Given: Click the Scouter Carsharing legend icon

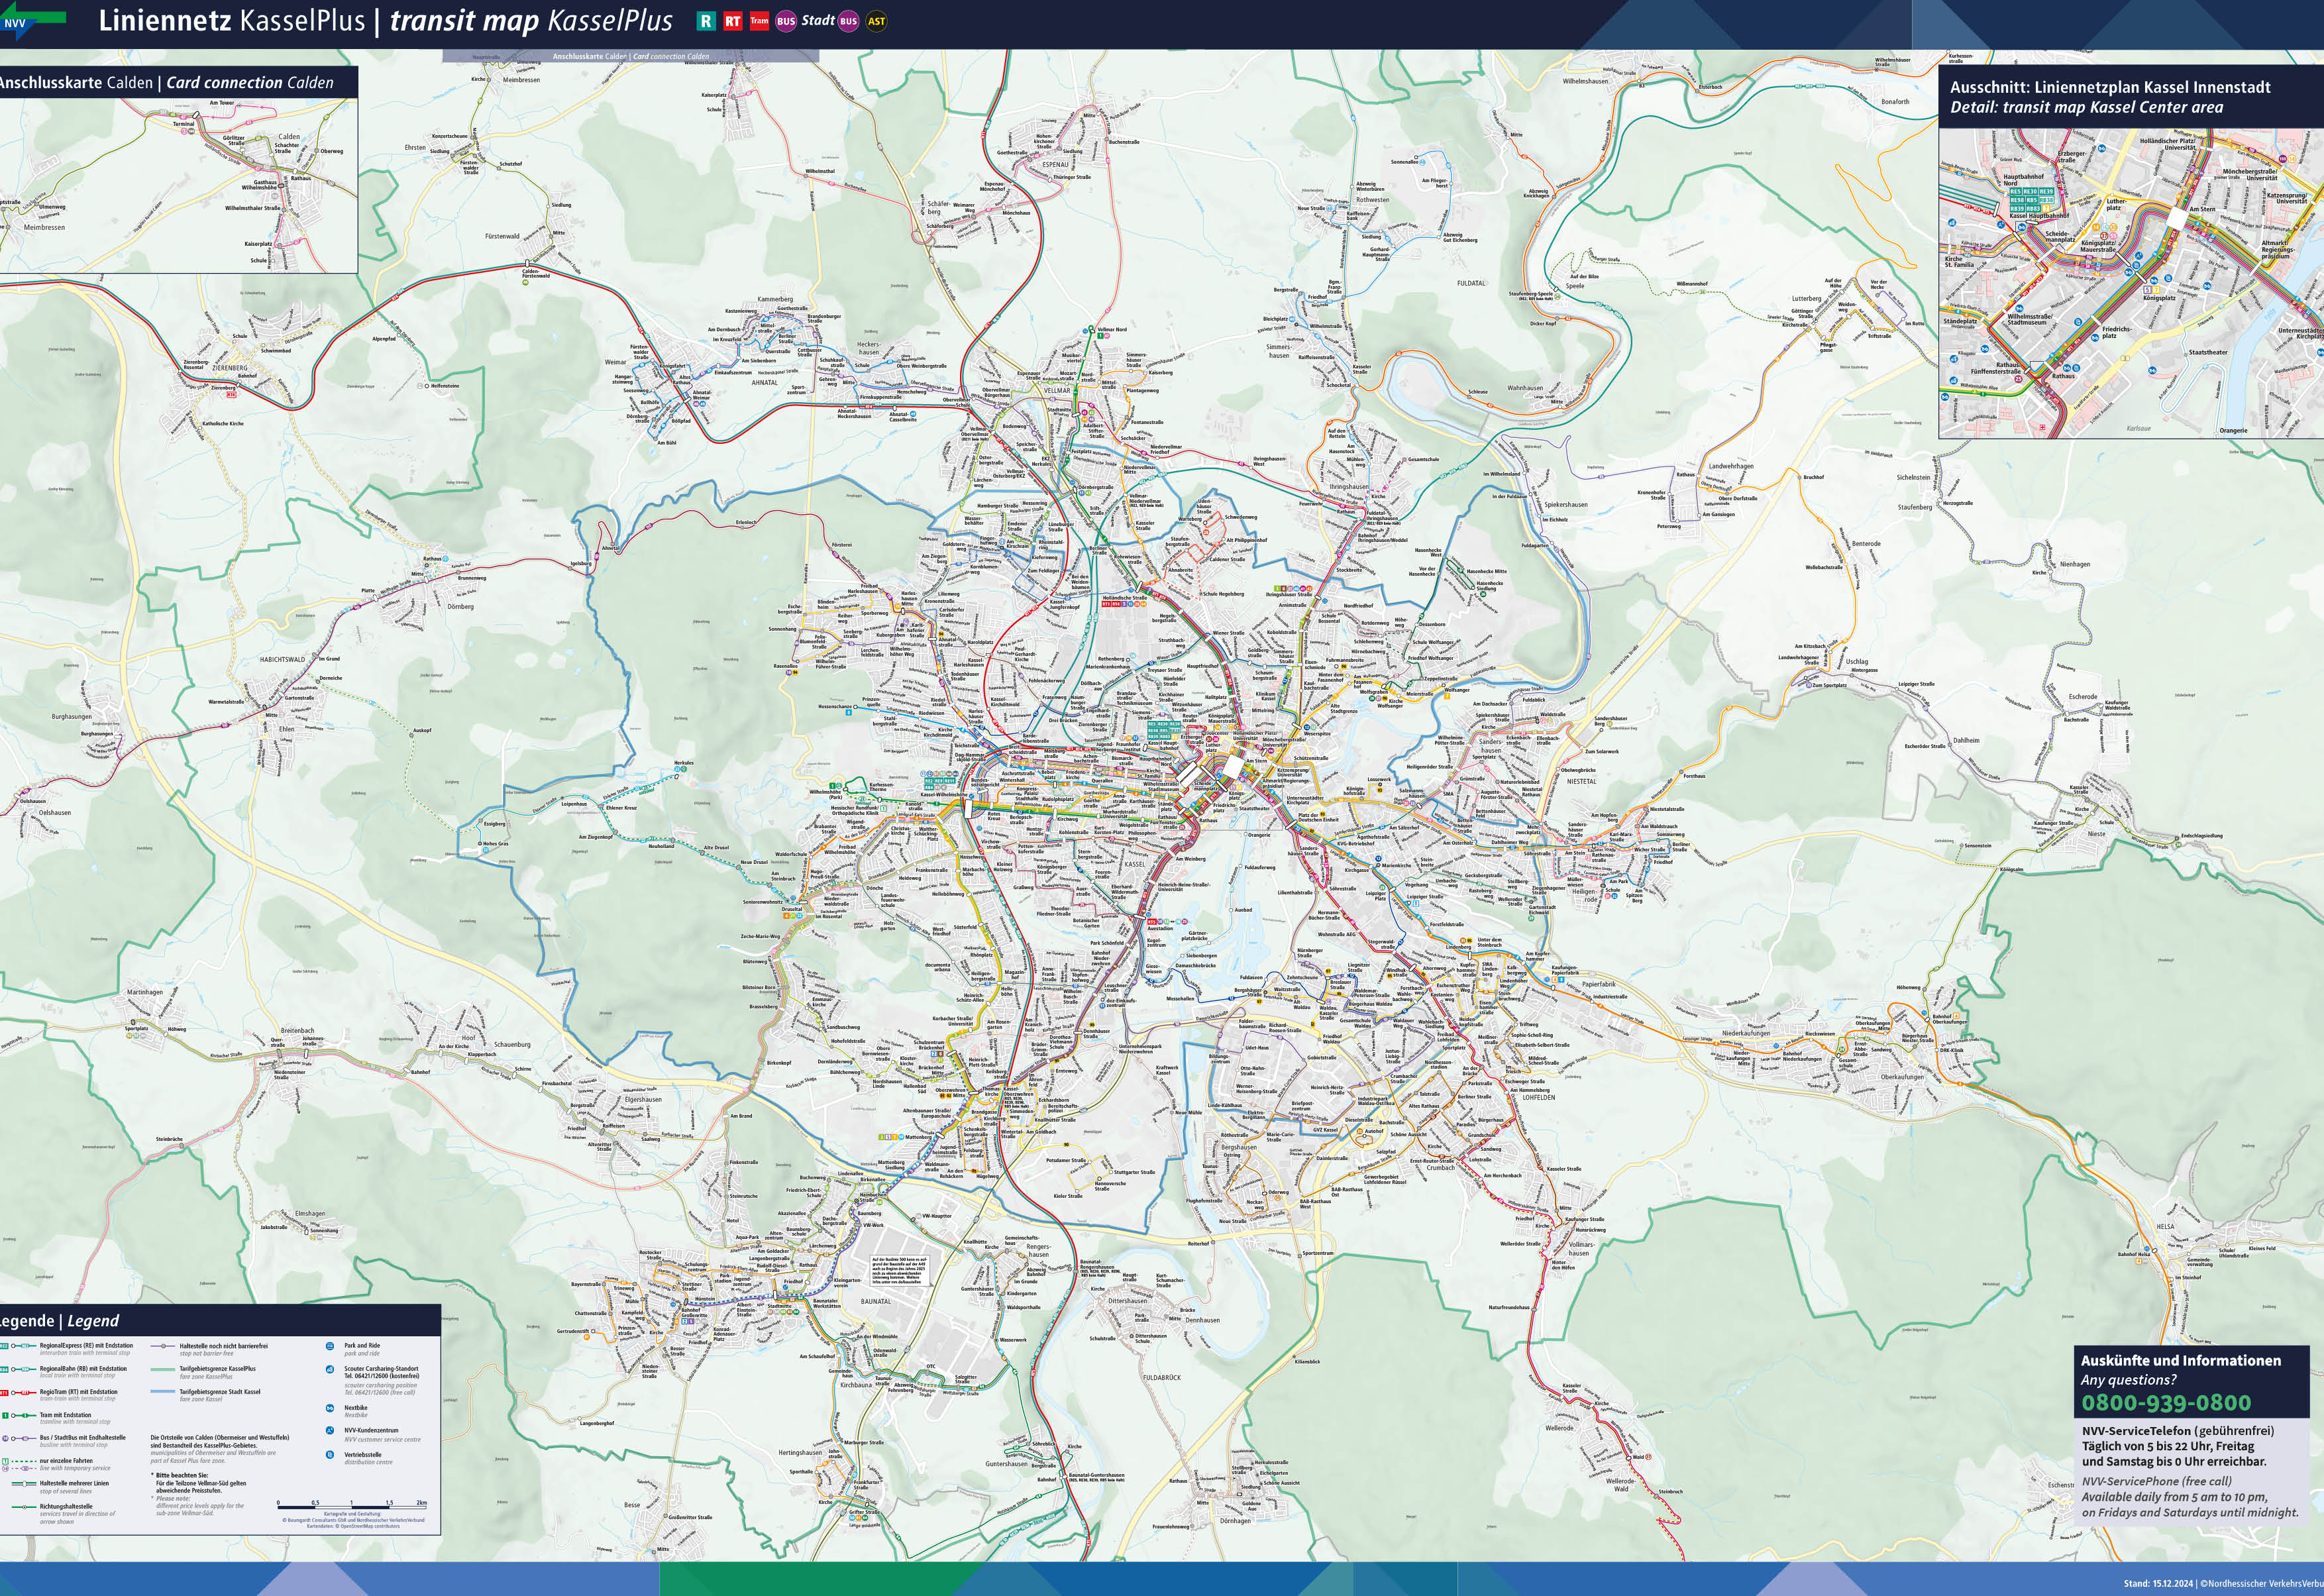Looking at the screenshot, I should pyautogui.click(x=330, y=1370).
